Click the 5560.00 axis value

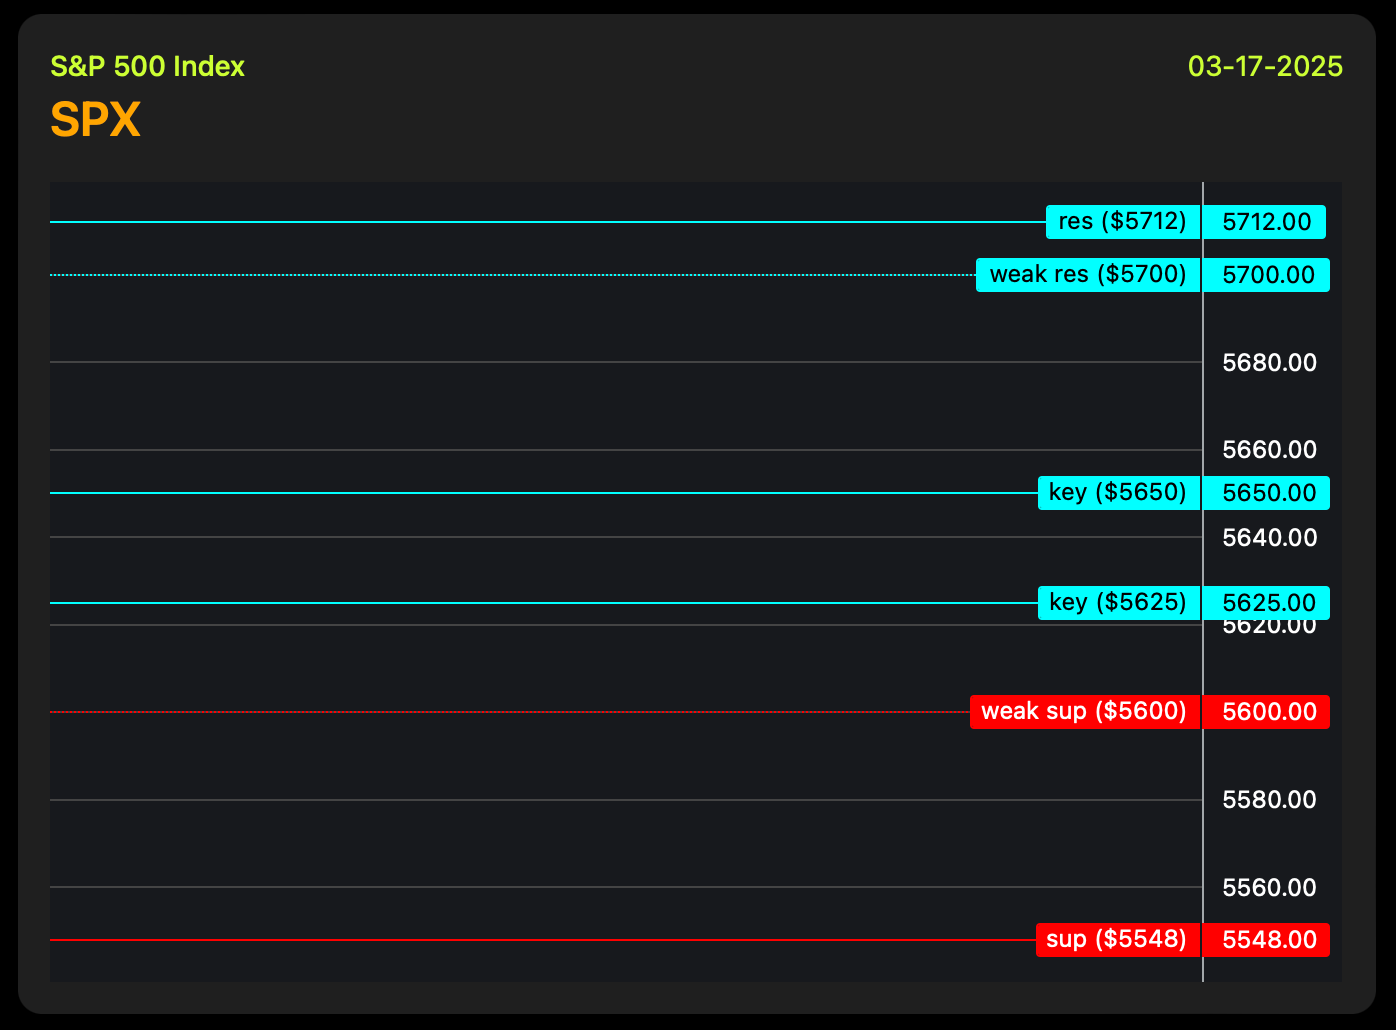click(1270, 888)
